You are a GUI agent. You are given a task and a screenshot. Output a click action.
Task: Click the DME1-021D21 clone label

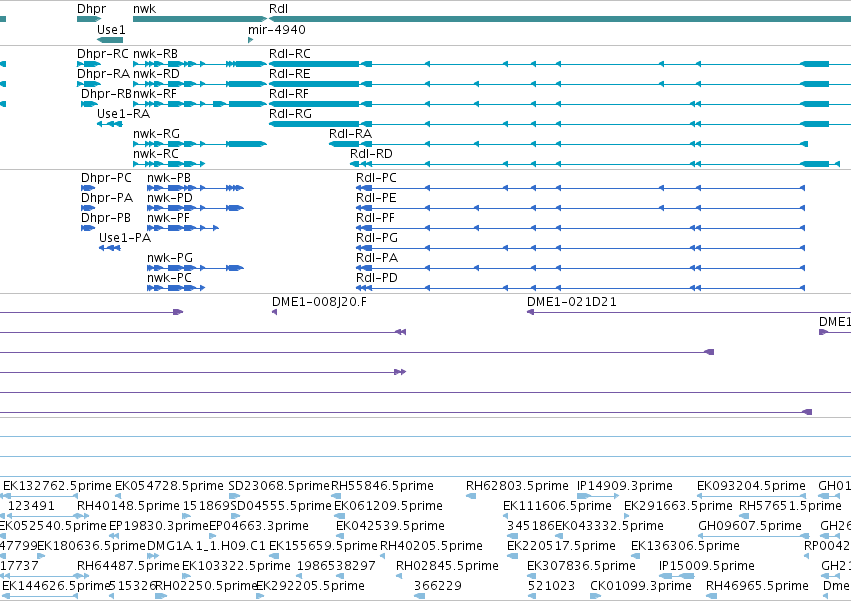pyautogui.click(x=571, y=302)
